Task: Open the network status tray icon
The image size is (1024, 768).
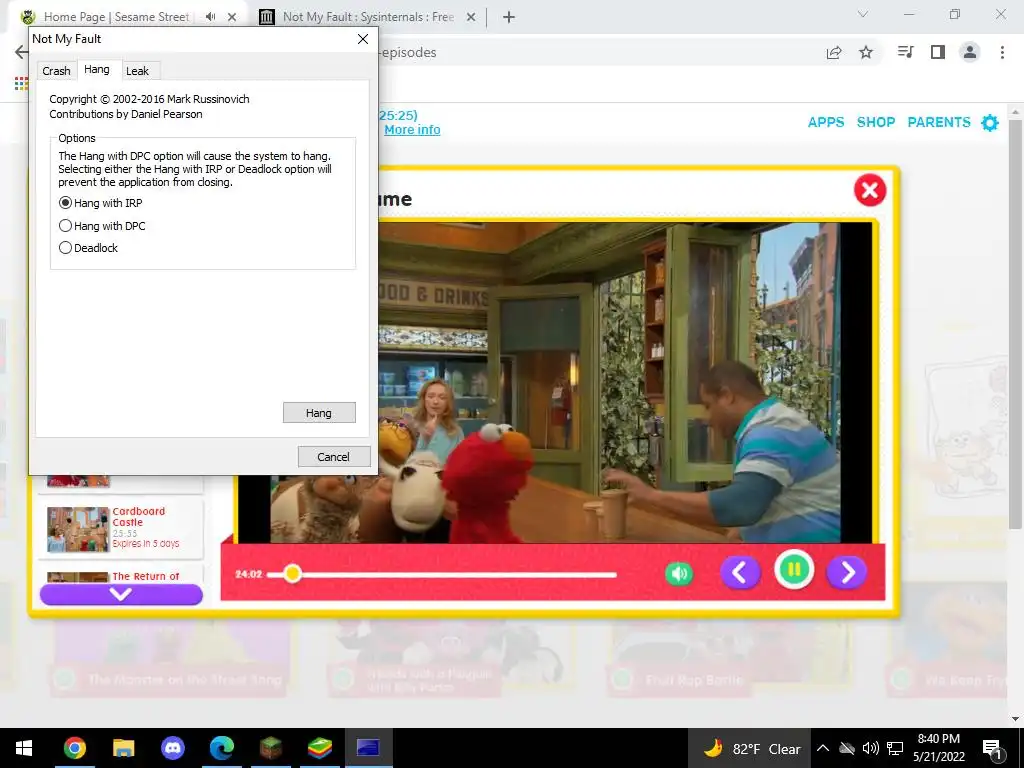Action: point(895,748)
